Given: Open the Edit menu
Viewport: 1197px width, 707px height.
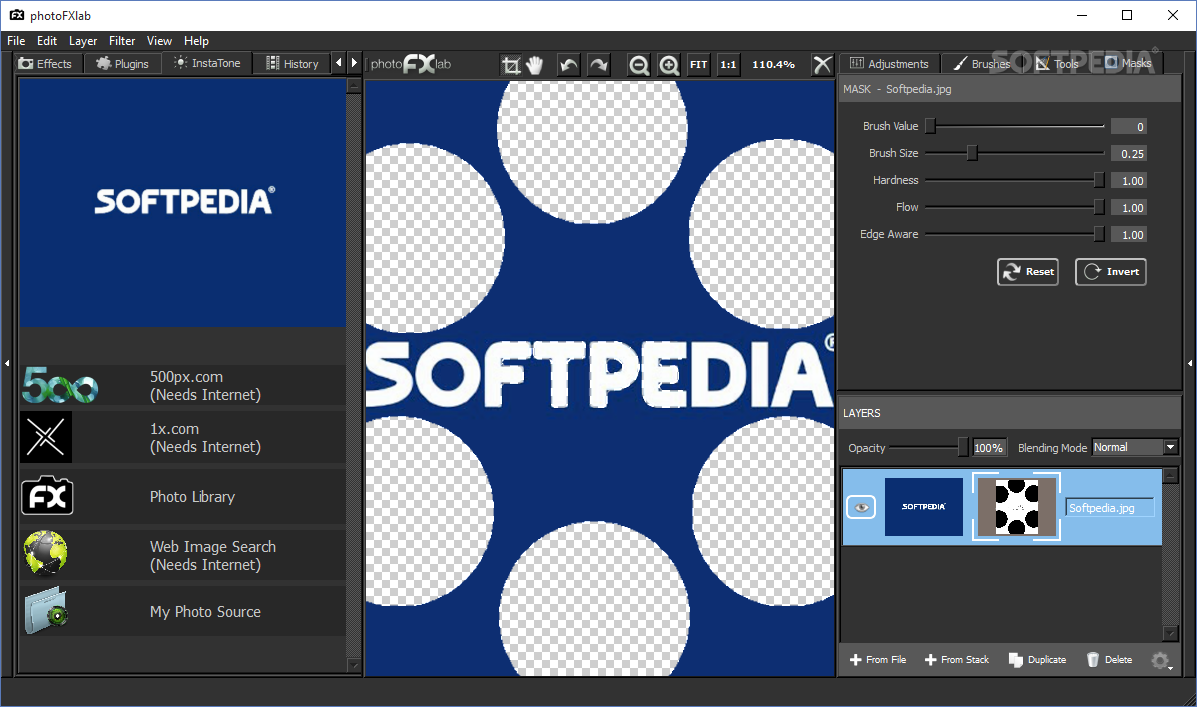Looking at the screenshot, I should (x=47, y=41).
